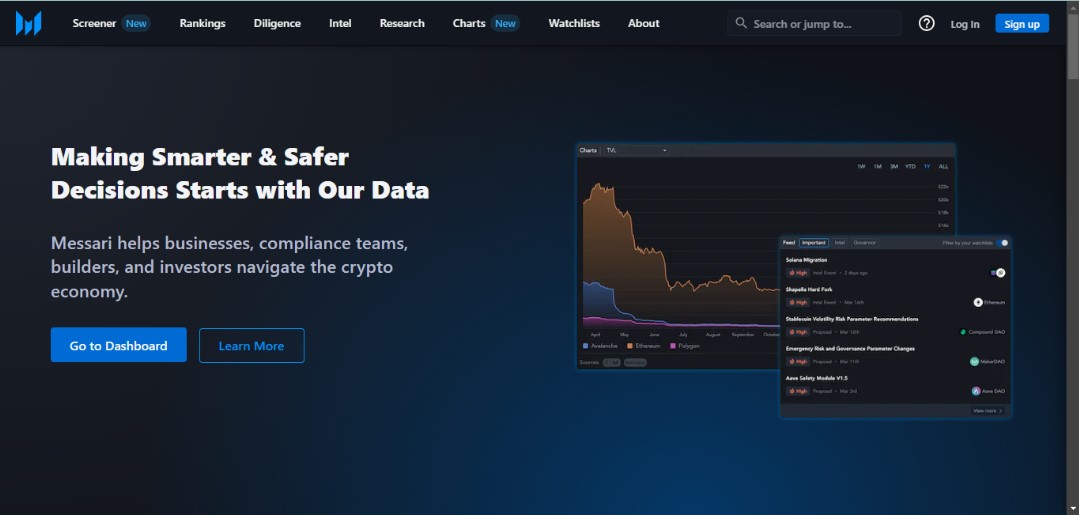Image resolution: width=1079 pixels, height=515 pixels.
Task: Click High badge under Solana Migration
Action: coord(798,273)
